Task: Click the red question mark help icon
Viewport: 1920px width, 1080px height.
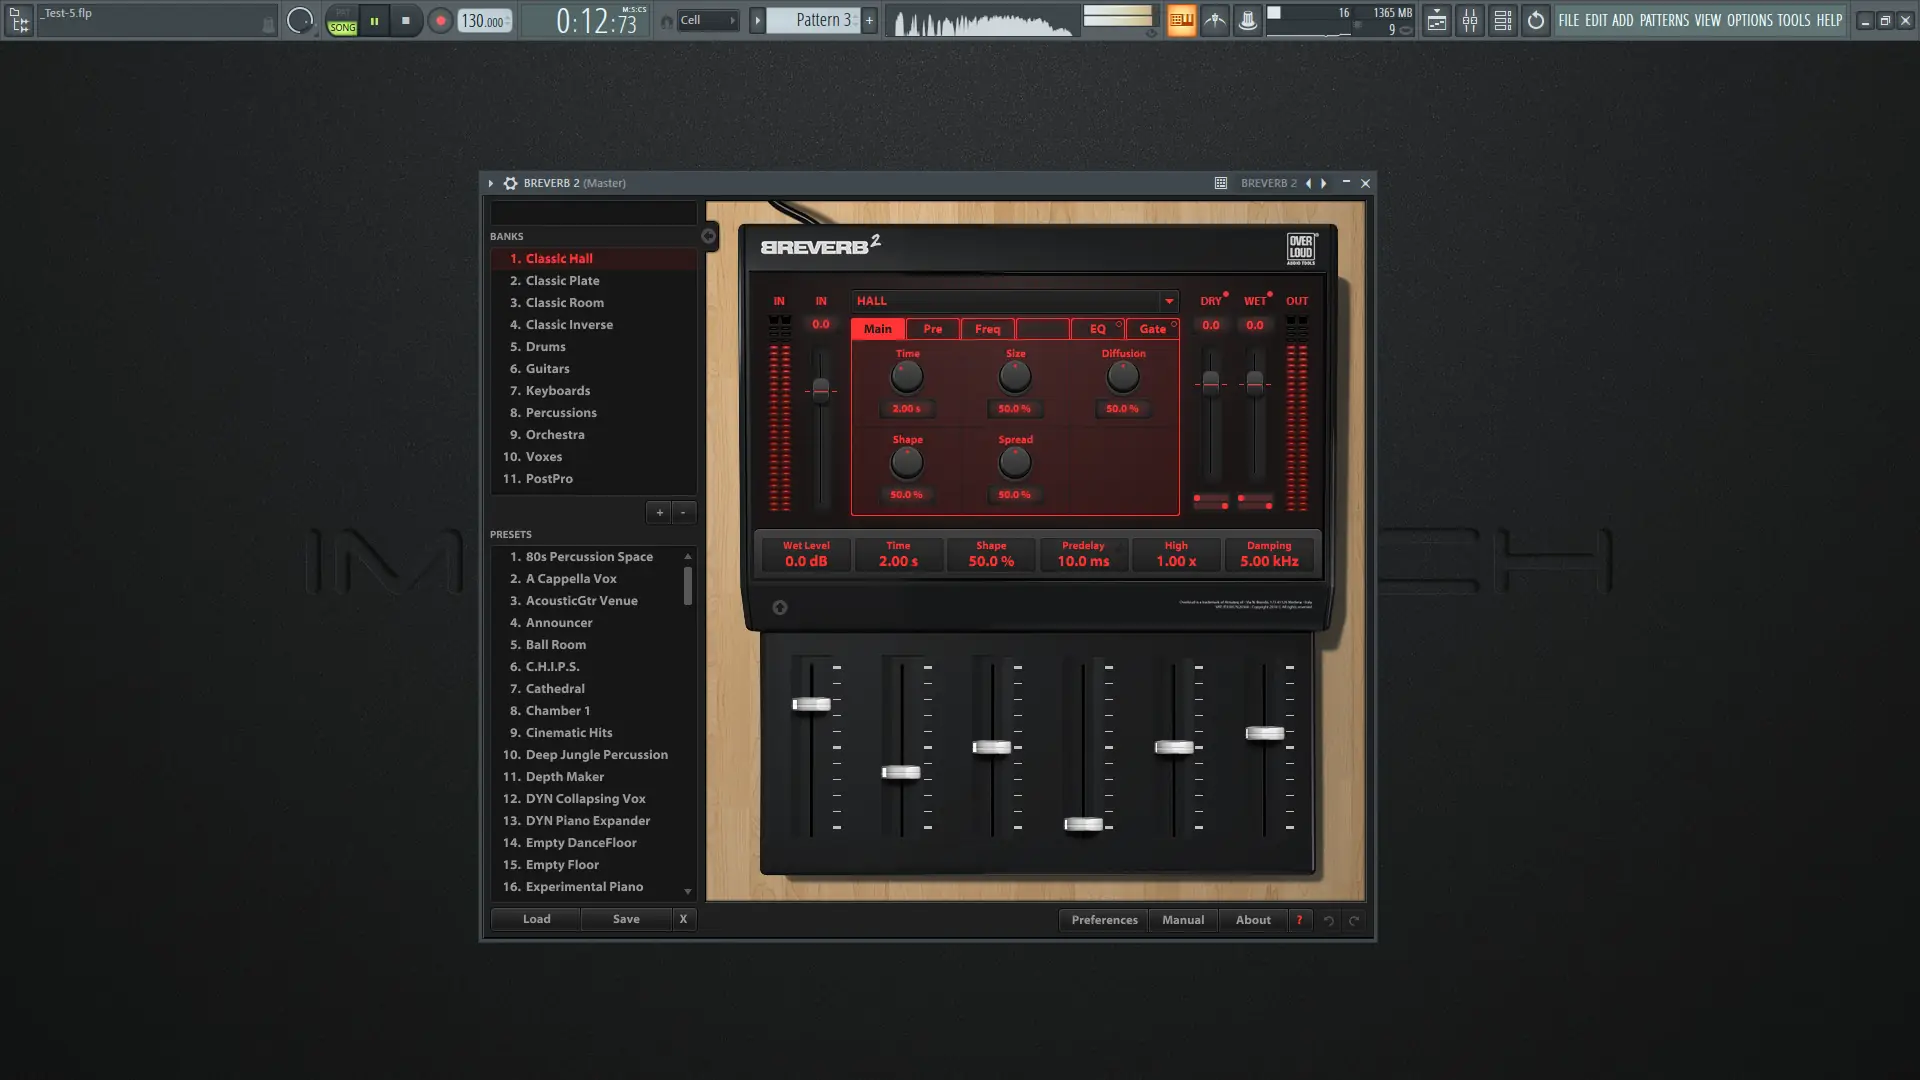Action: 1299,920
